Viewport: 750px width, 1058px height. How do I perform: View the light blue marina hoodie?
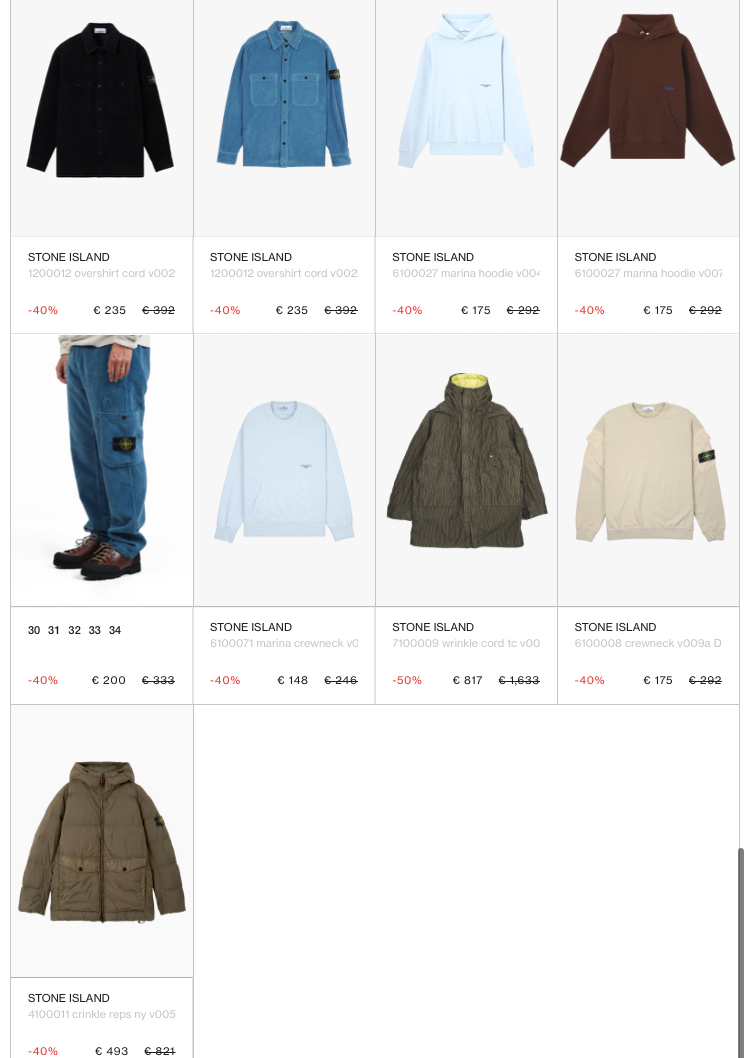click(x=466, y=118)
